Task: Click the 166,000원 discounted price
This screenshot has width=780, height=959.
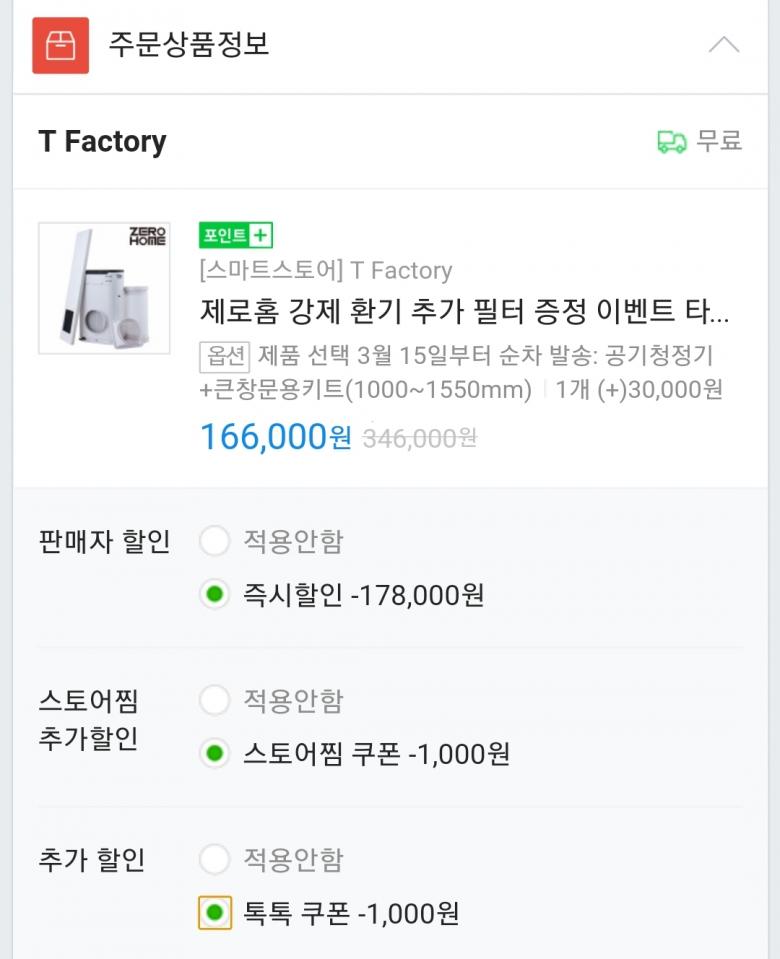Action: pos(276,437)
